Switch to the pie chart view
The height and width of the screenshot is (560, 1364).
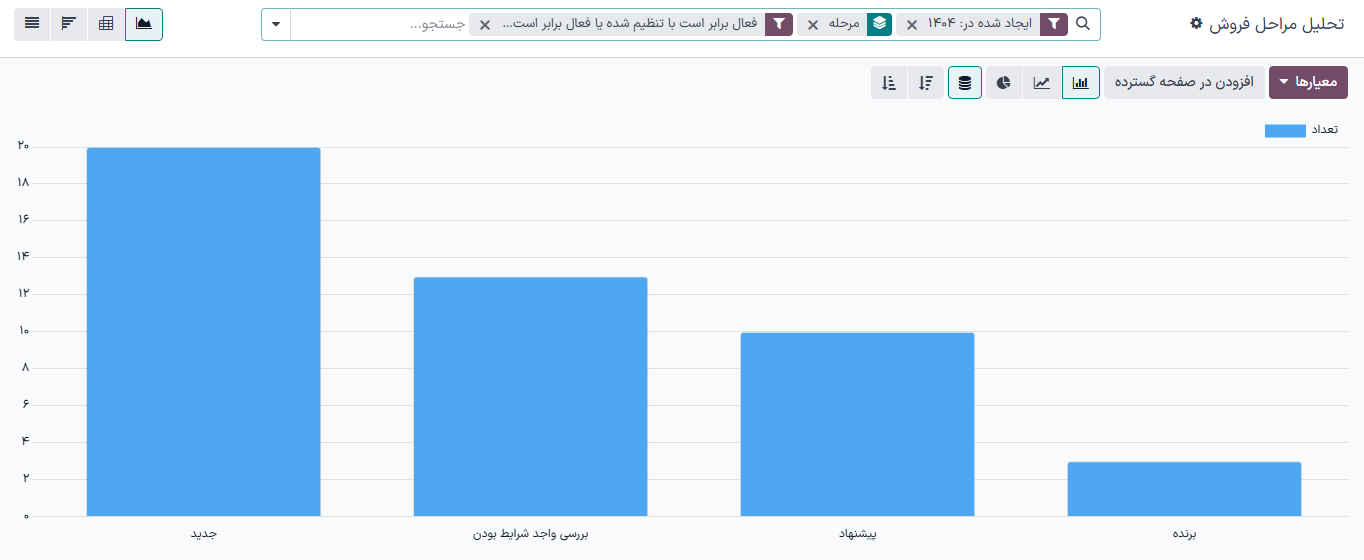point(1003,83)
